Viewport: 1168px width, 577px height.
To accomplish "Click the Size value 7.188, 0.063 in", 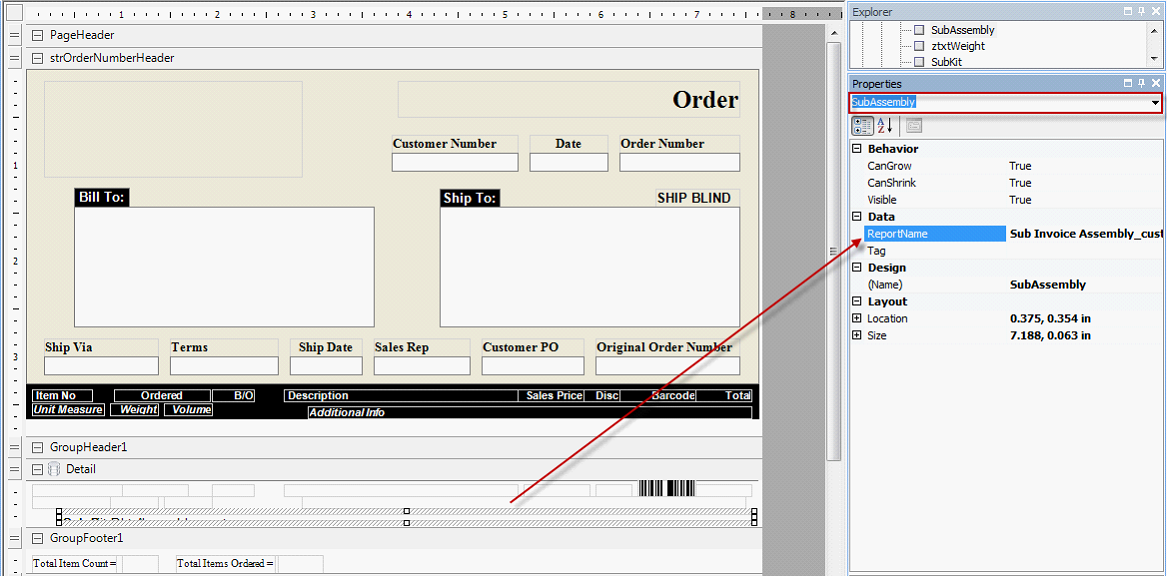I will click(1050, 336).
